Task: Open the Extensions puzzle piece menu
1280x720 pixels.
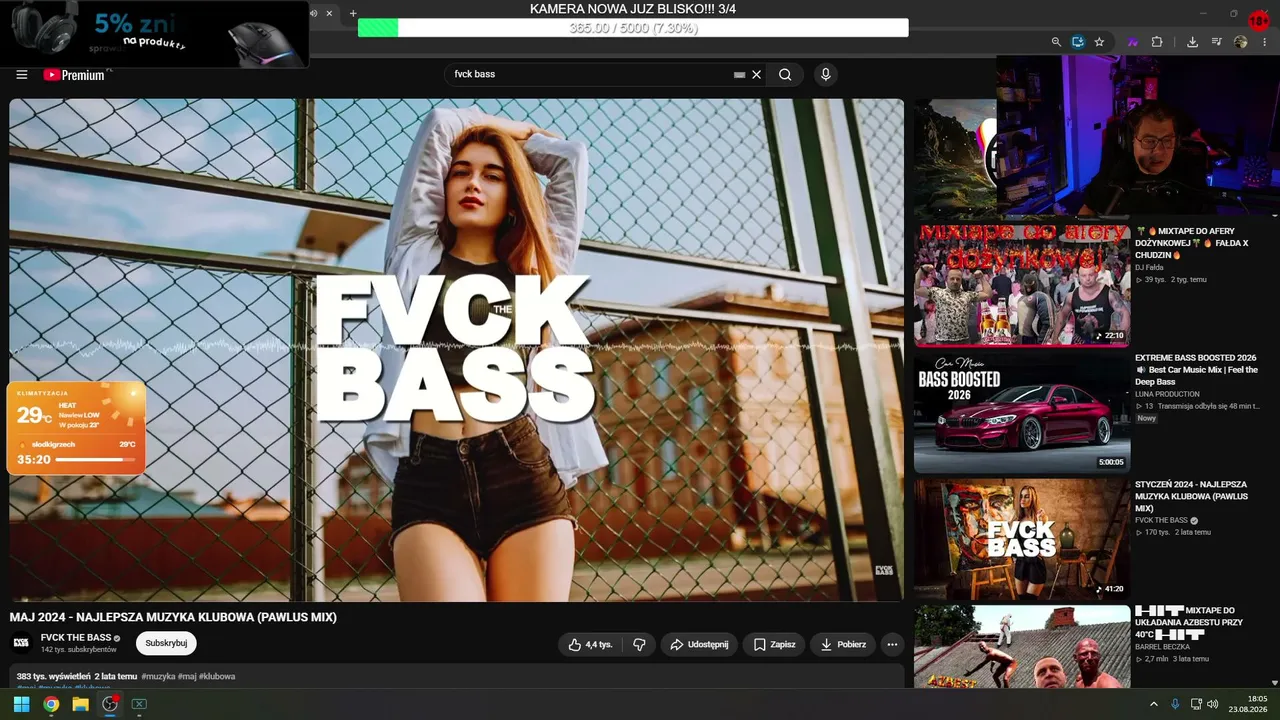Action: pos(1157,42)
